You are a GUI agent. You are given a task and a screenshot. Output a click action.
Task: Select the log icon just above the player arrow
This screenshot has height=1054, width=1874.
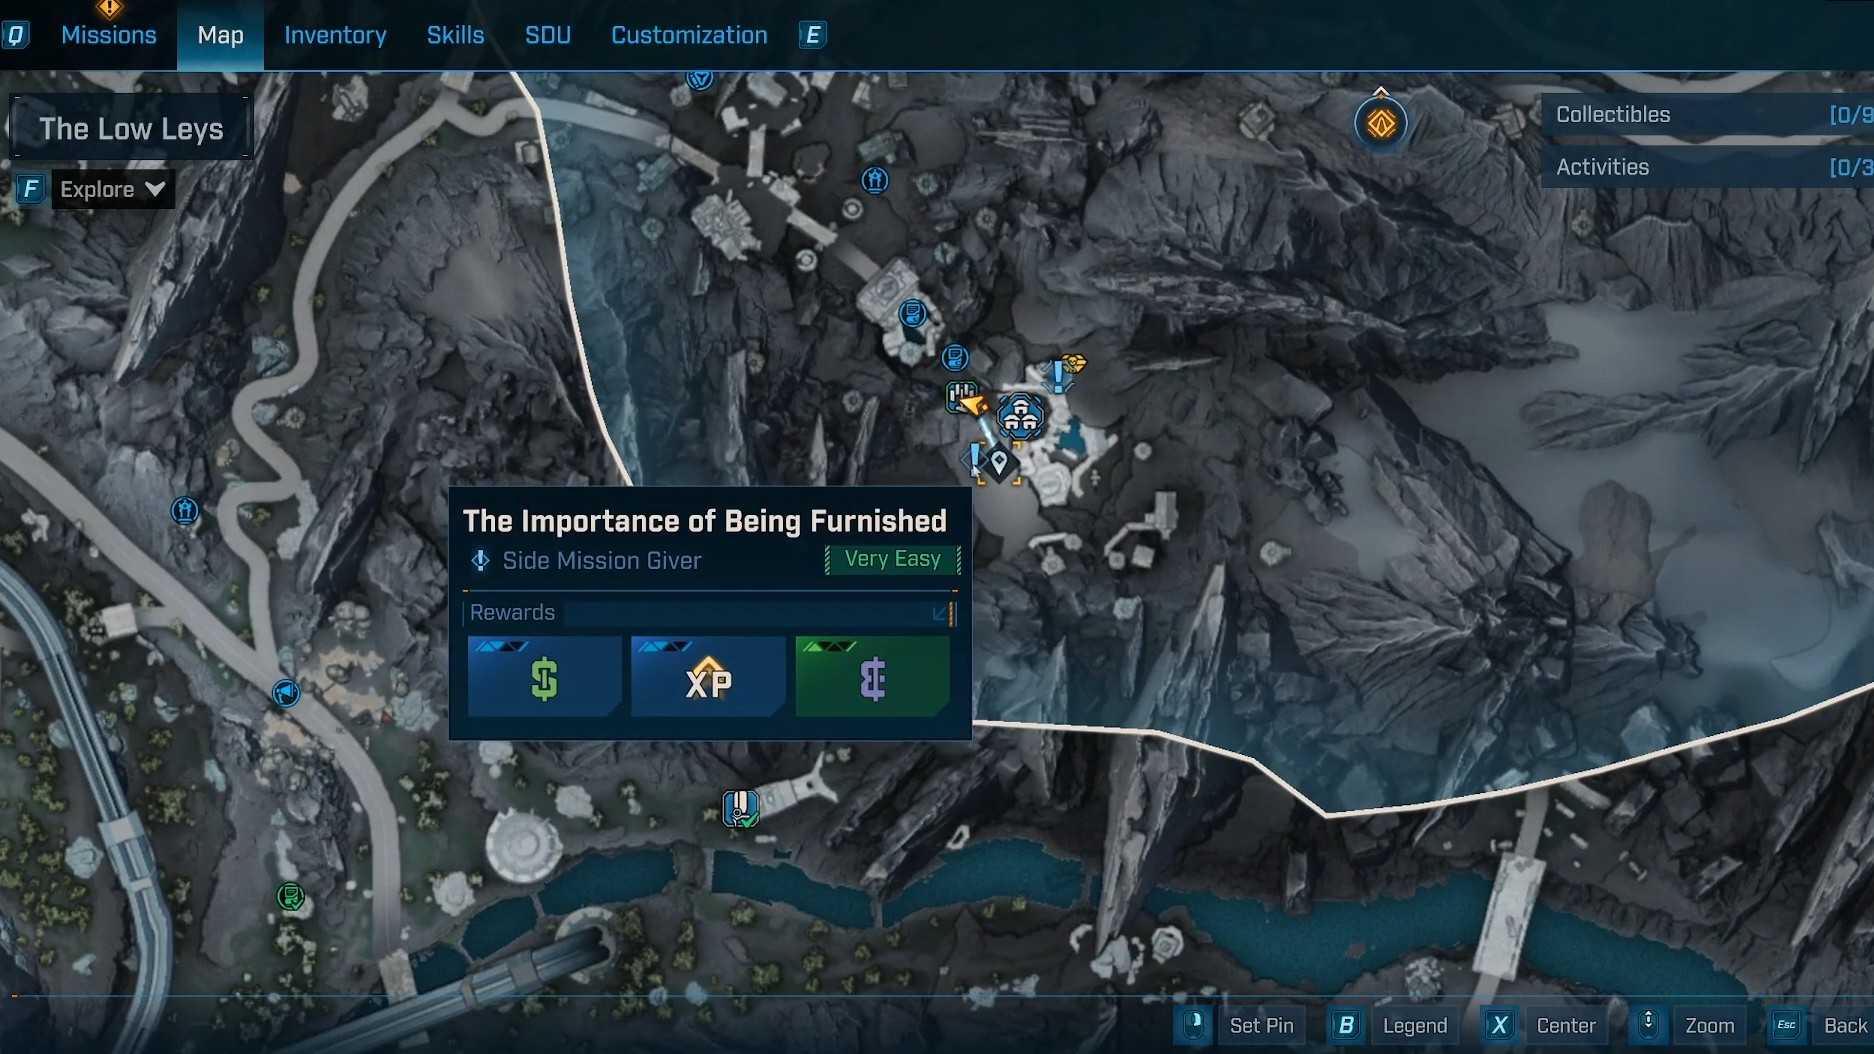[955, 357]
